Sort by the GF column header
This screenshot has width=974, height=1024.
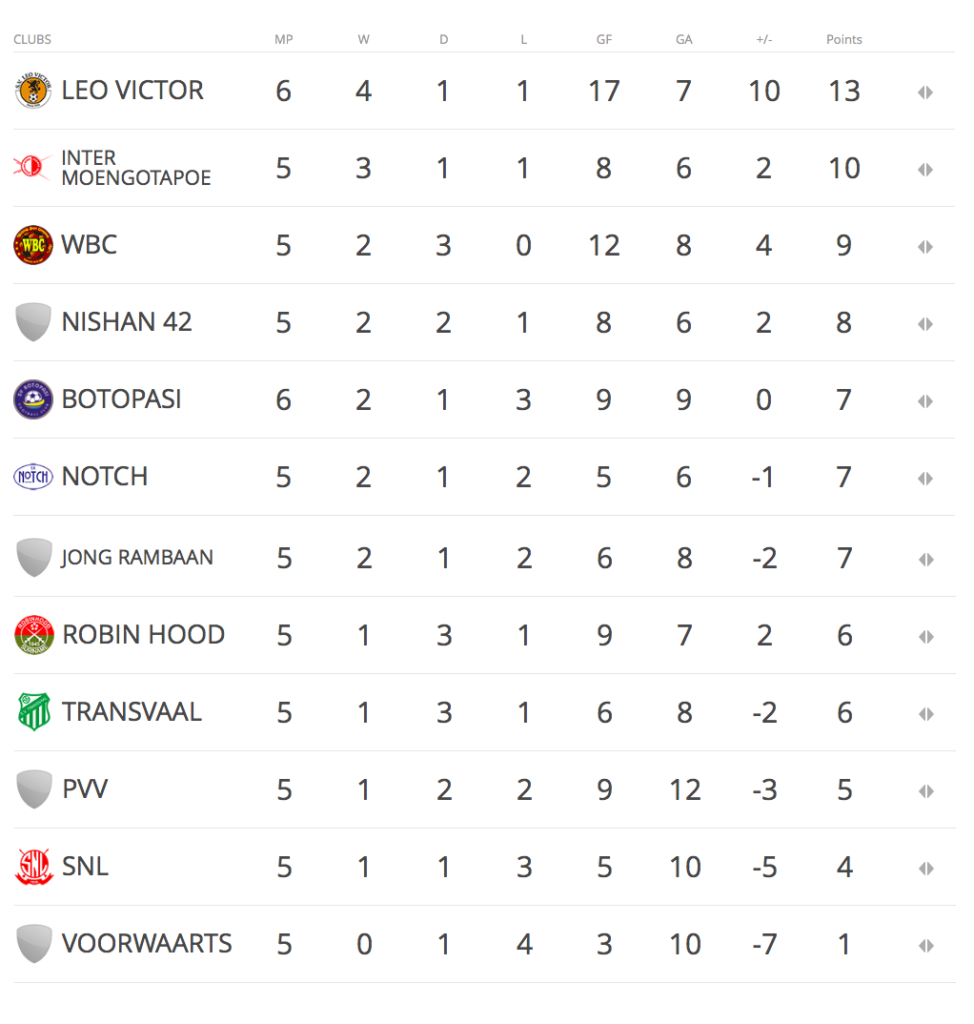604,39
